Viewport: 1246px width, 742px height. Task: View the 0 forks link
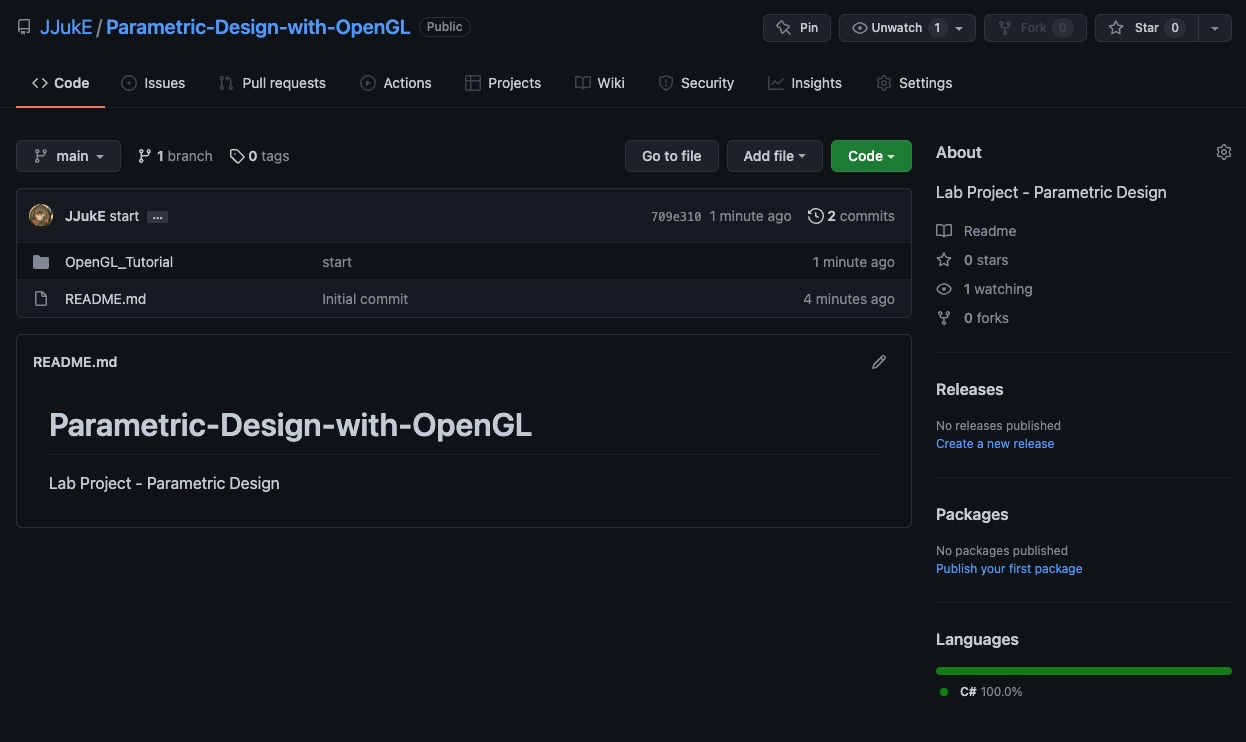point(972,318)
